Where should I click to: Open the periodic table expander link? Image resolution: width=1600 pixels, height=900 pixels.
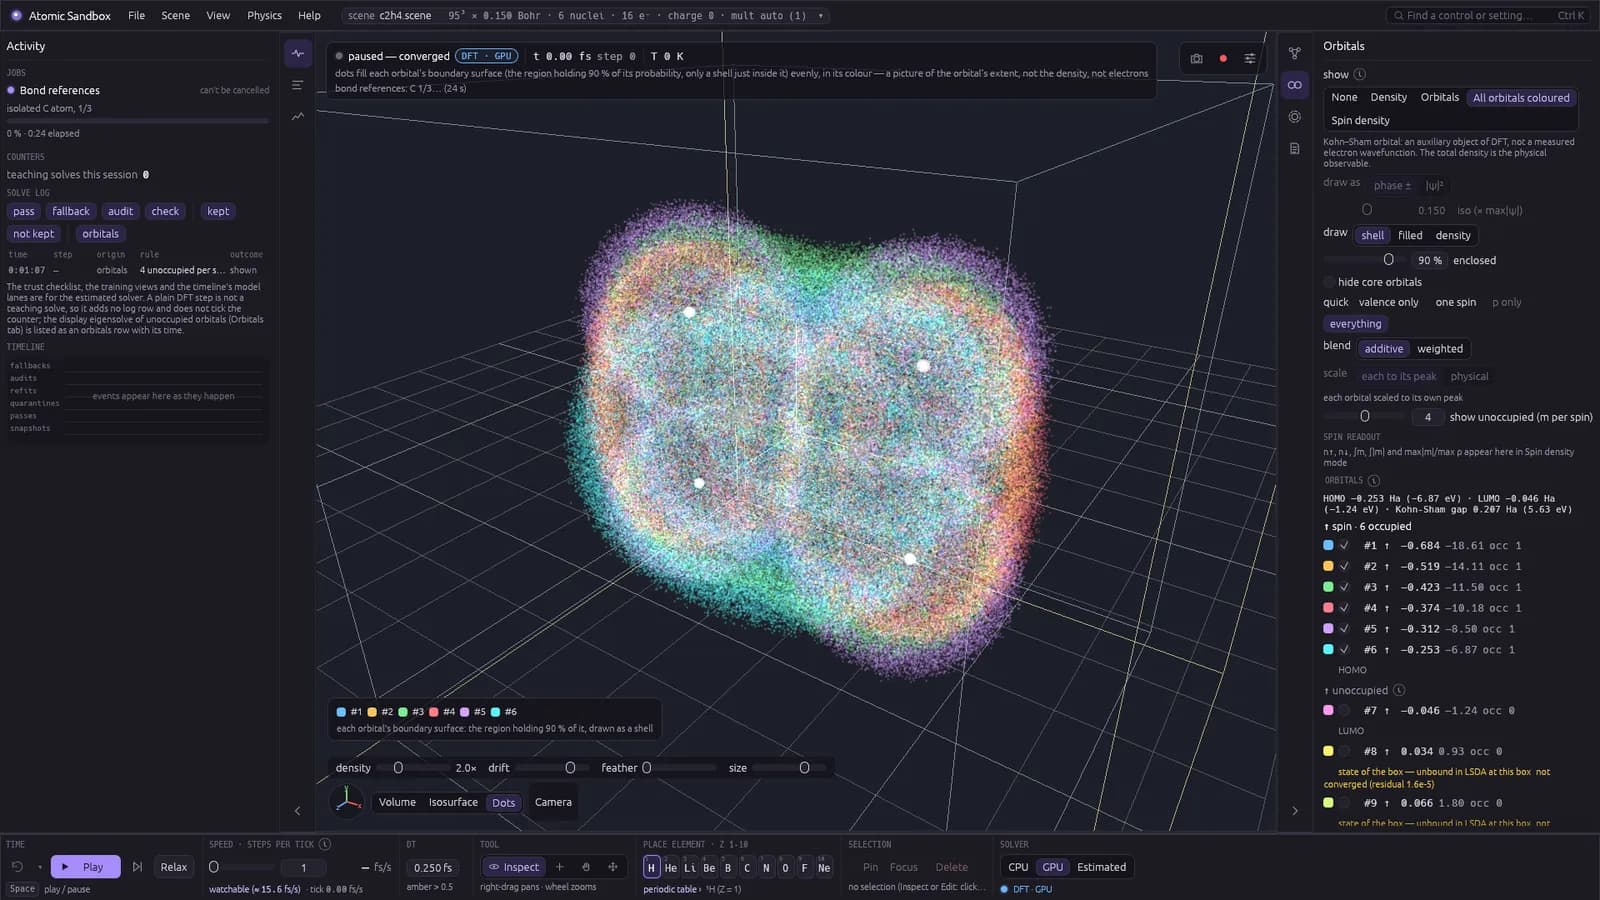[672, 889]
